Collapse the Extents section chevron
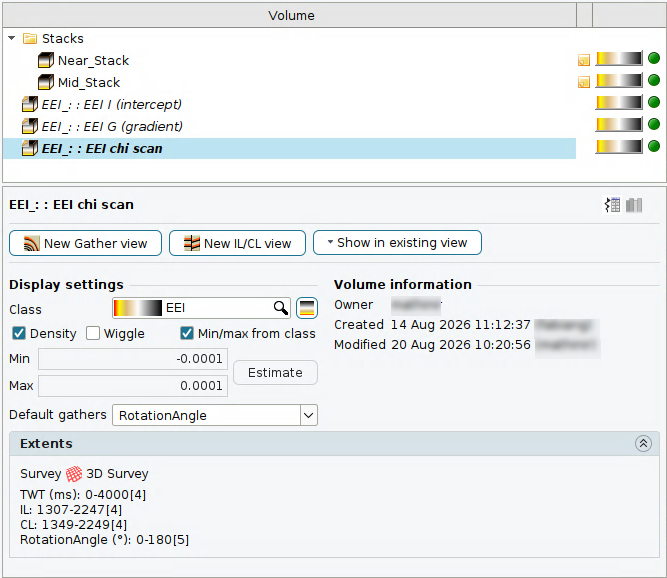Viewport: 667px width, 578px height. 643,444
